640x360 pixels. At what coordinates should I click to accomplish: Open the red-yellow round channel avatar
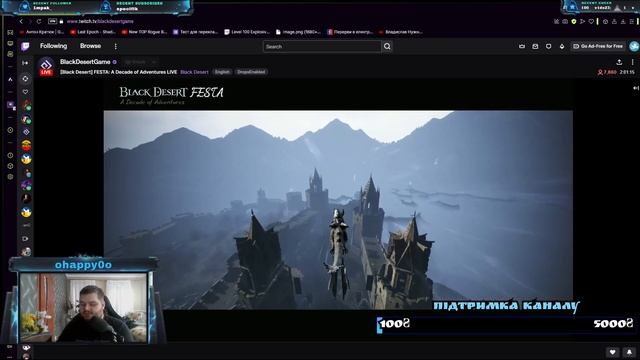26,145
